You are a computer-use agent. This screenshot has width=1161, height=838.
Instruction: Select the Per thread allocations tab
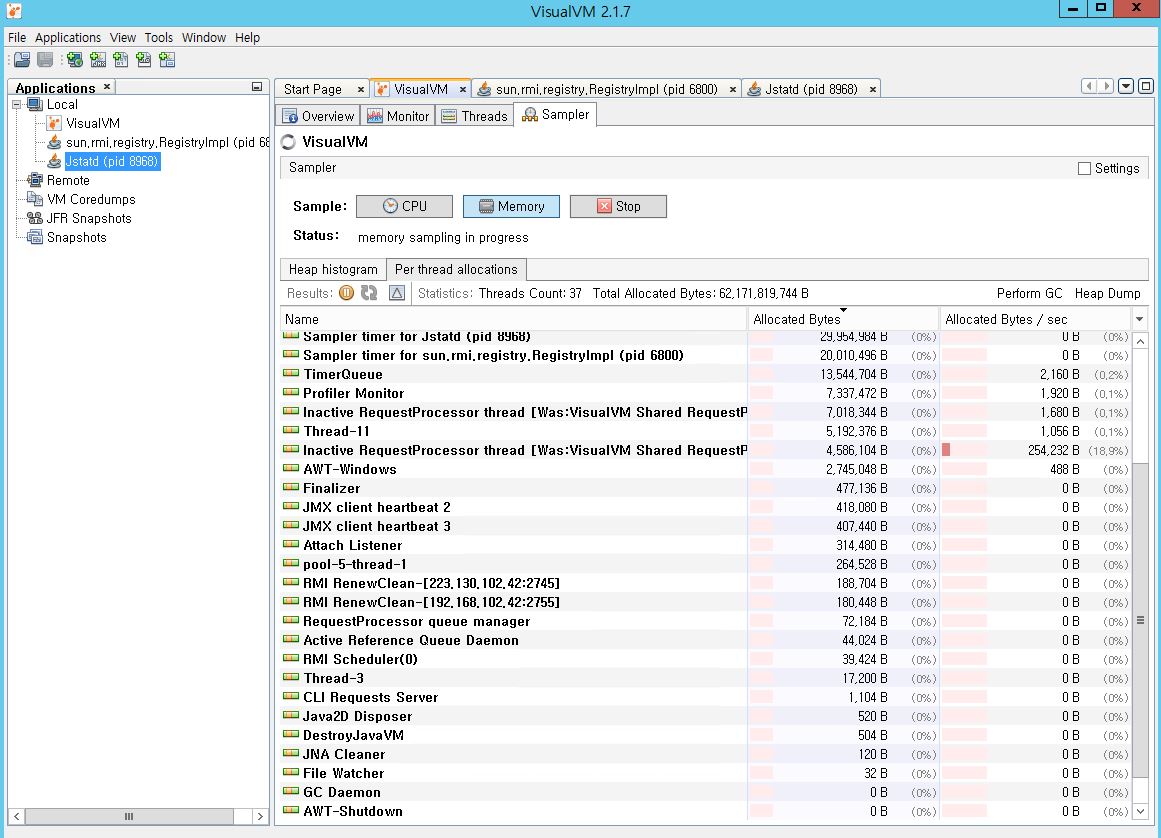click(x=456, y=269)
